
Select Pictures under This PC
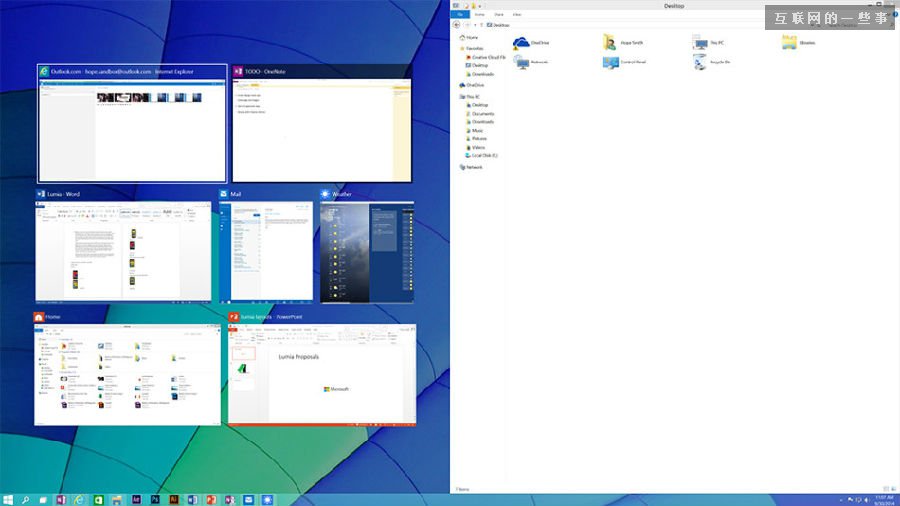(x=476, y=139)
